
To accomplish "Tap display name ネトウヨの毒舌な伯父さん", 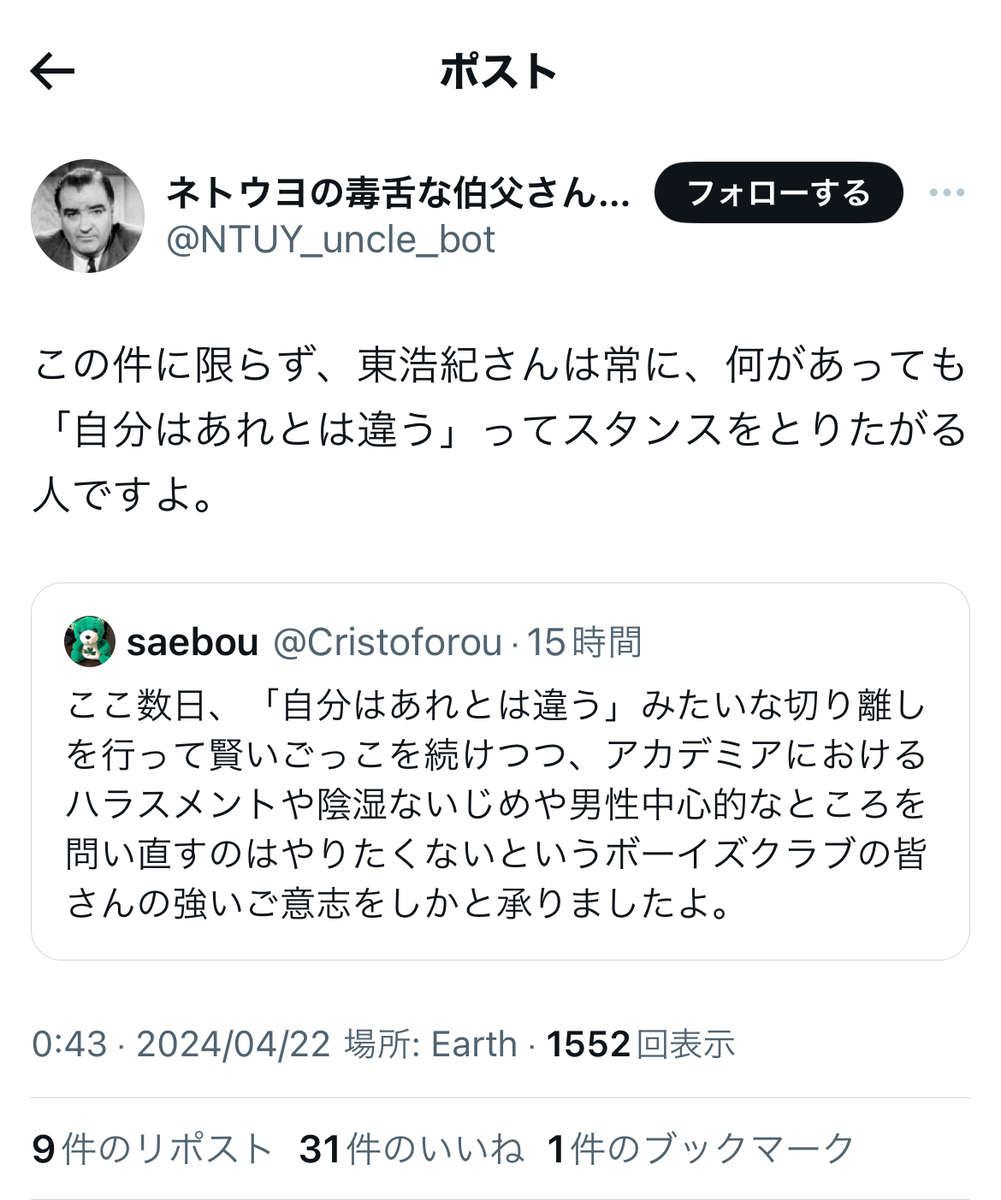I will click(397, 192).
